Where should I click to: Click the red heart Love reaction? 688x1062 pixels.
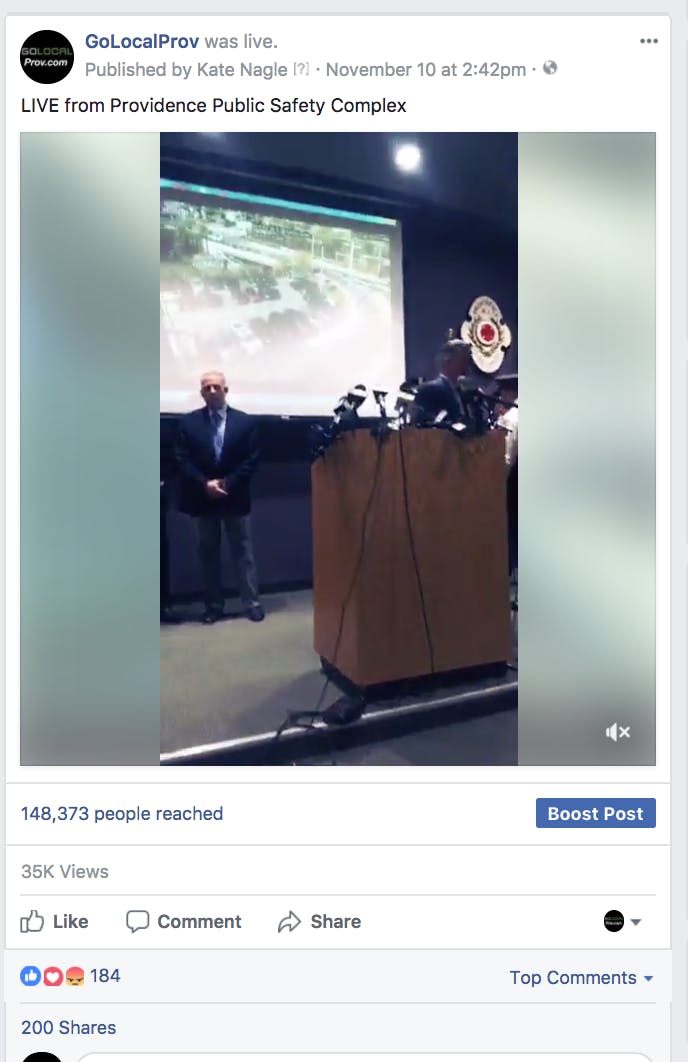(53, 976)
